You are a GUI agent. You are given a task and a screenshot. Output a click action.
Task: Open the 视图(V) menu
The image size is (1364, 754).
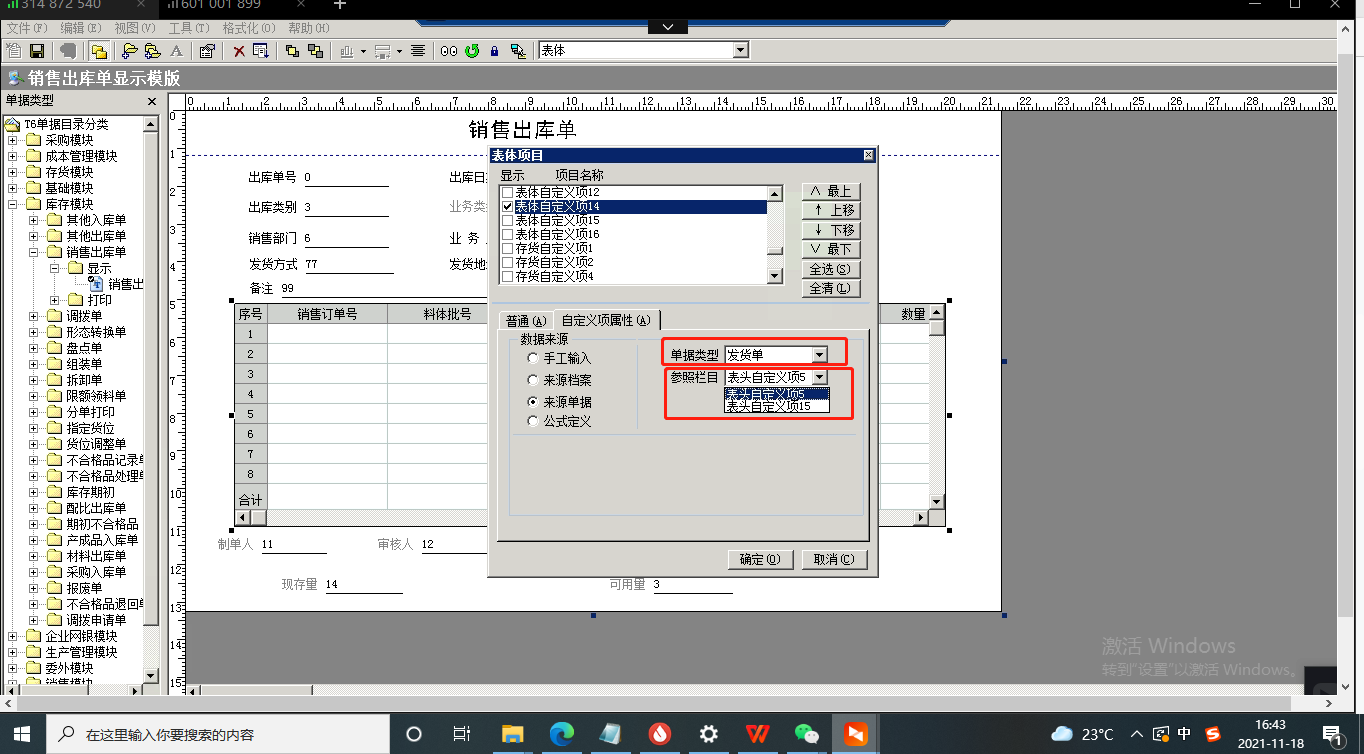tap(135, 28)
